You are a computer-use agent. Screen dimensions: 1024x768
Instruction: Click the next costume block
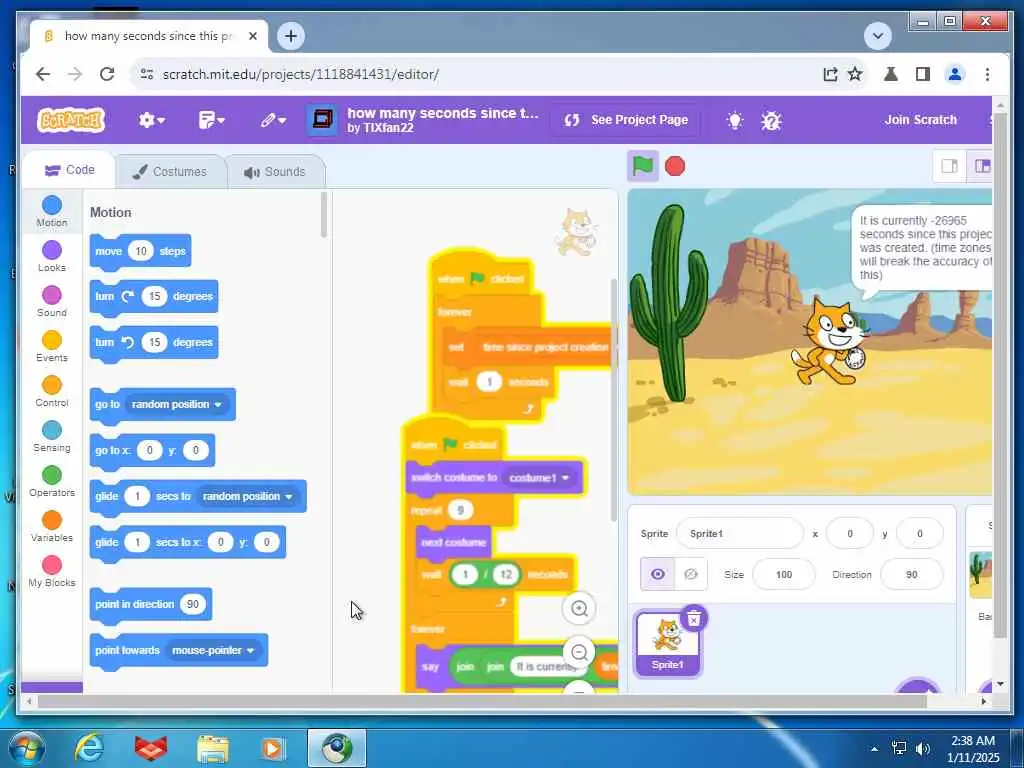(x=453, y=542)
